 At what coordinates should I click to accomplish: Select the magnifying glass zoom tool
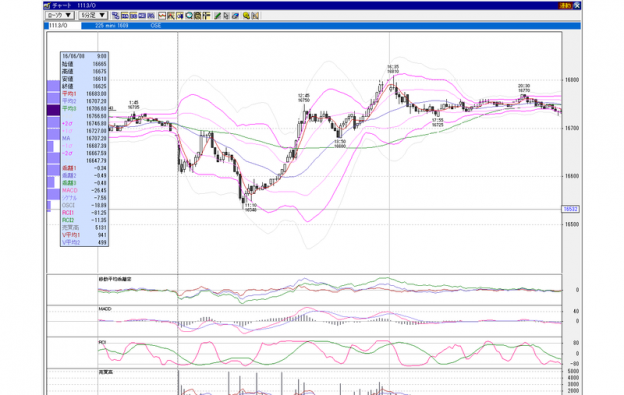pos(189,16)
